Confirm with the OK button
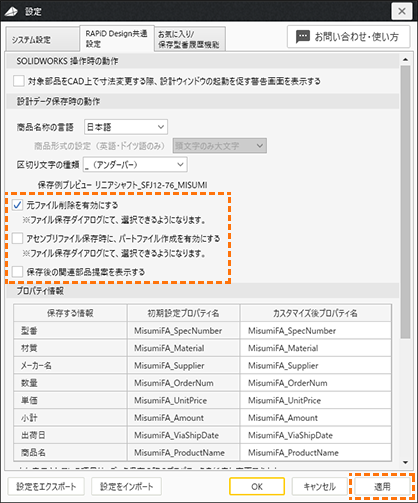Viewport: 418px width, 503px height. tap(257, 487)
